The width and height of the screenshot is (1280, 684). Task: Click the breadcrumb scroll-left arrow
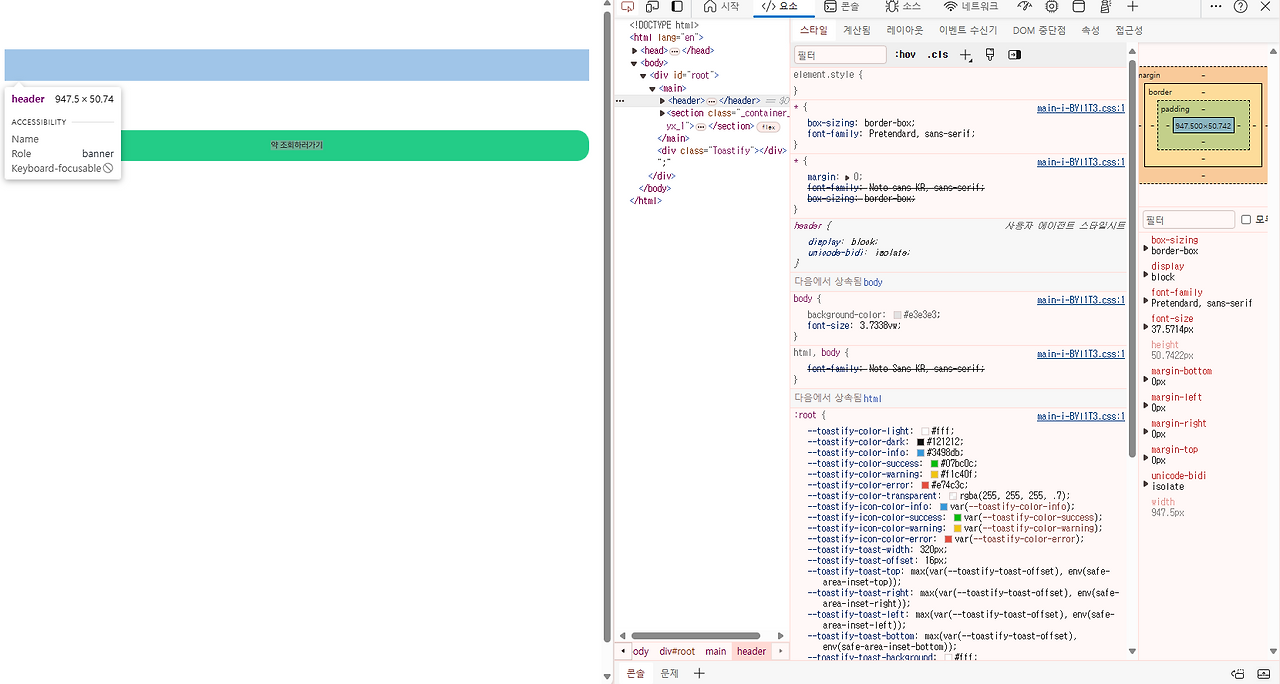(623, 651)
